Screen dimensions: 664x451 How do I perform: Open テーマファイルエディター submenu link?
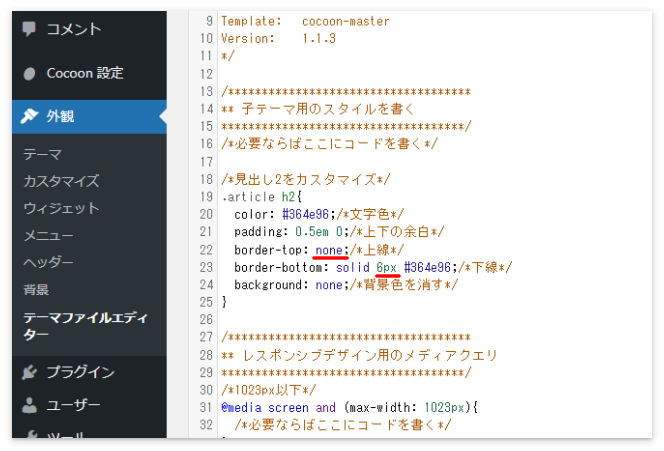(86, 326)
